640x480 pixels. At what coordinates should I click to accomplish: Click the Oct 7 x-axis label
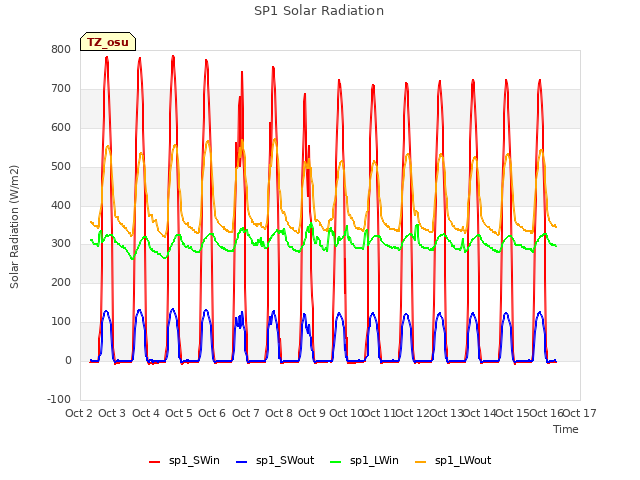click(x=246, y=413)
